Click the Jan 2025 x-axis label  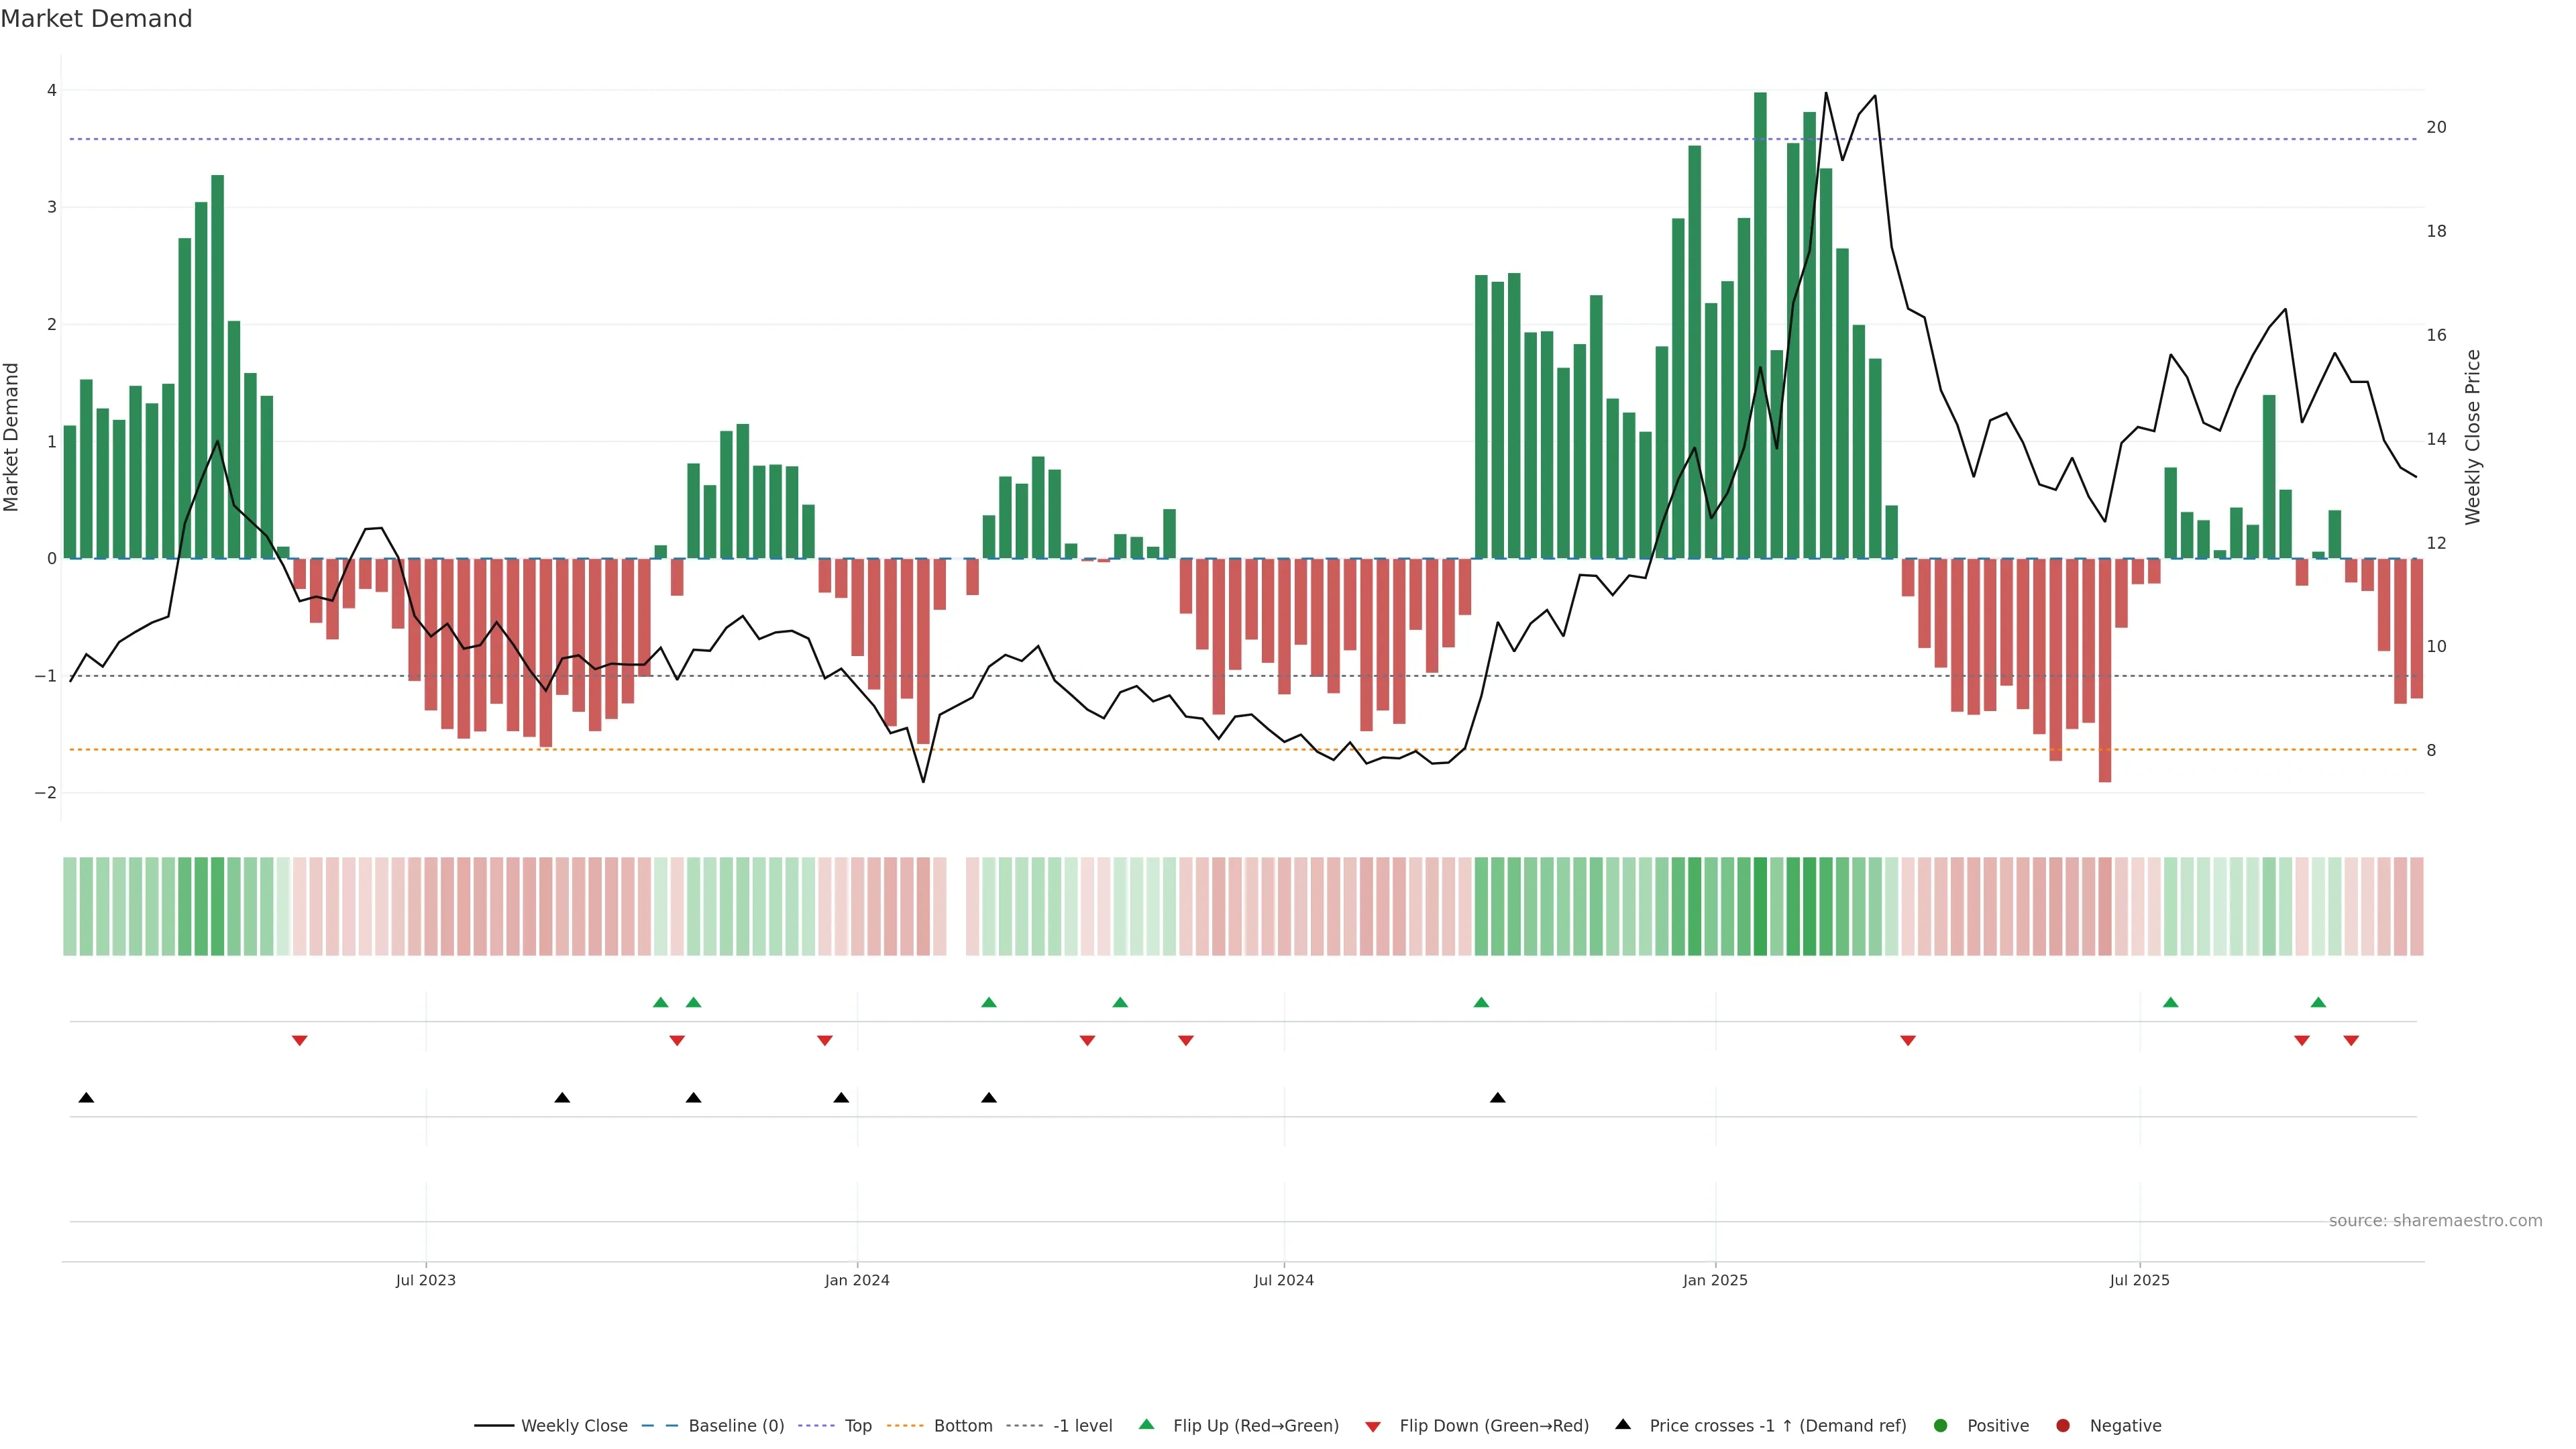click(1714, 1280)
